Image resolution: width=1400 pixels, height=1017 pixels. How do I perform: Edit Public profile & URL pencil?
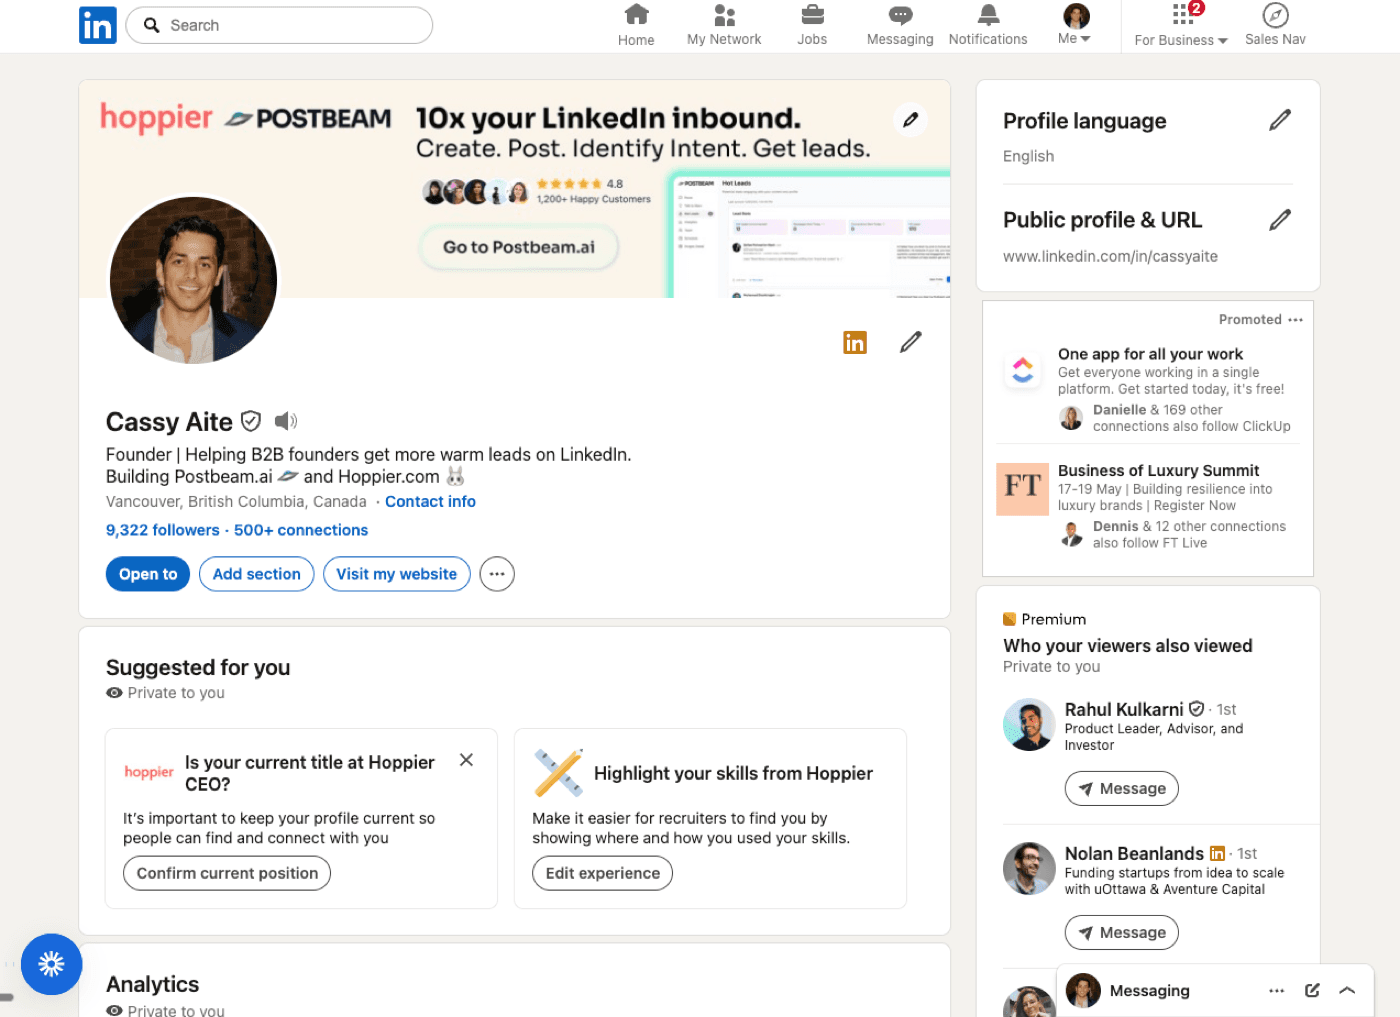pyautogui.click(x=1280, y=219)
